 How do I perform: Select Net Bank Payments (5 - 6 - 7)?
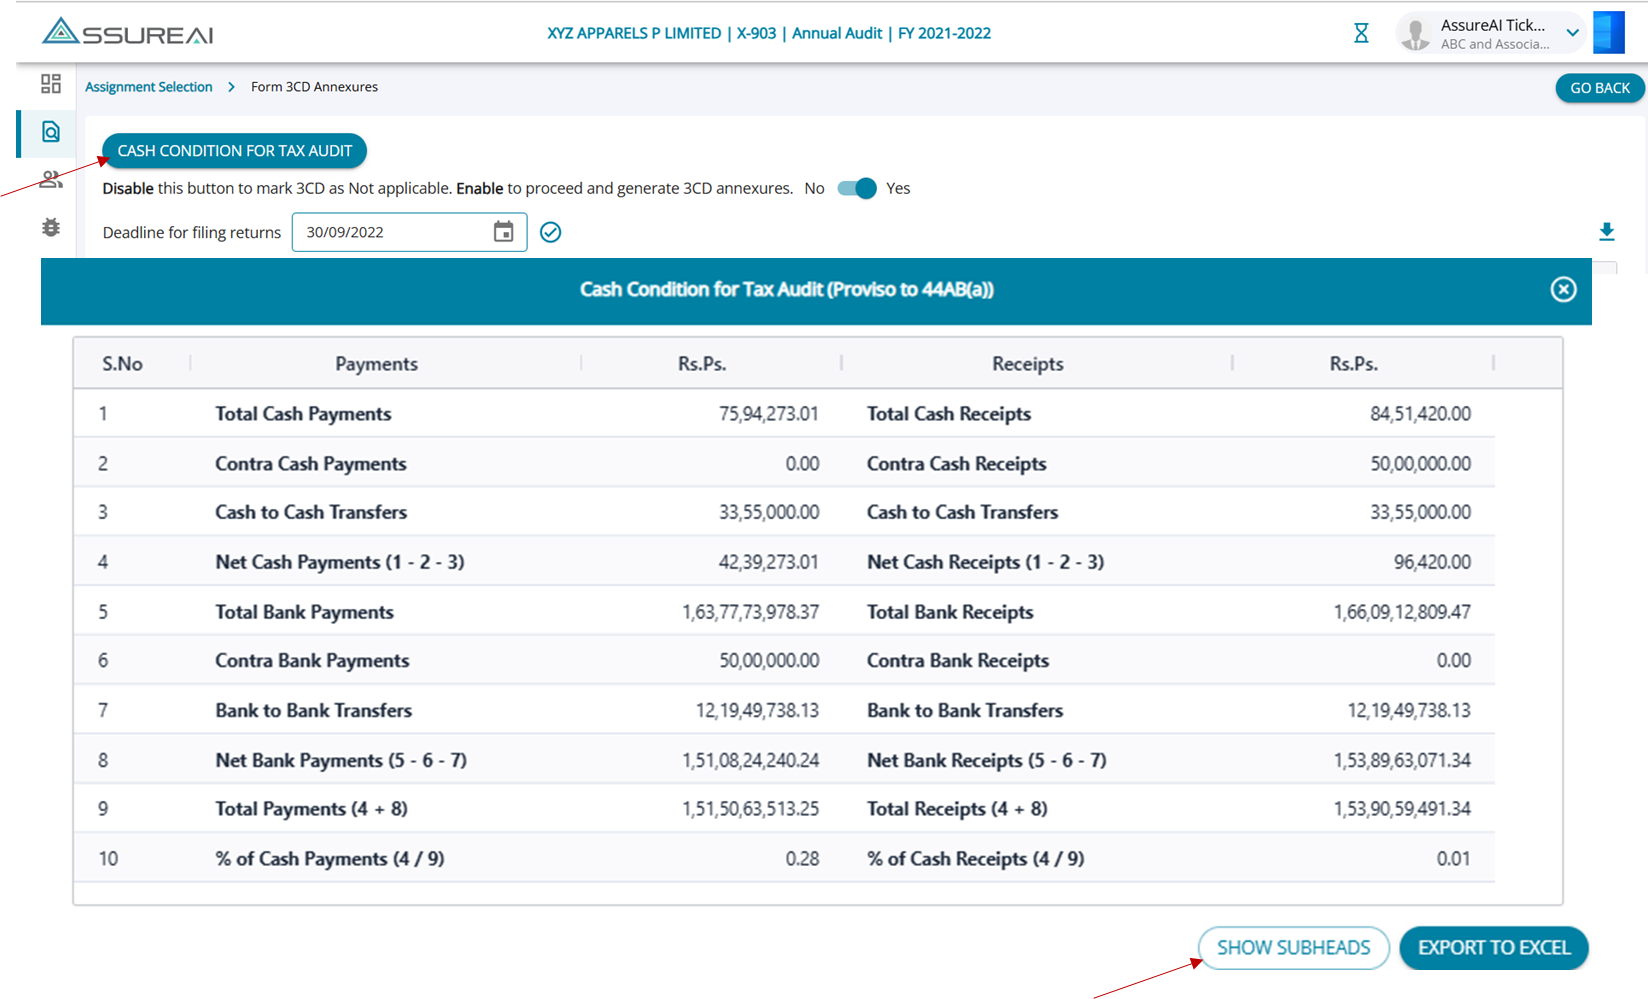pyautogui.click(x=341, y=761)
